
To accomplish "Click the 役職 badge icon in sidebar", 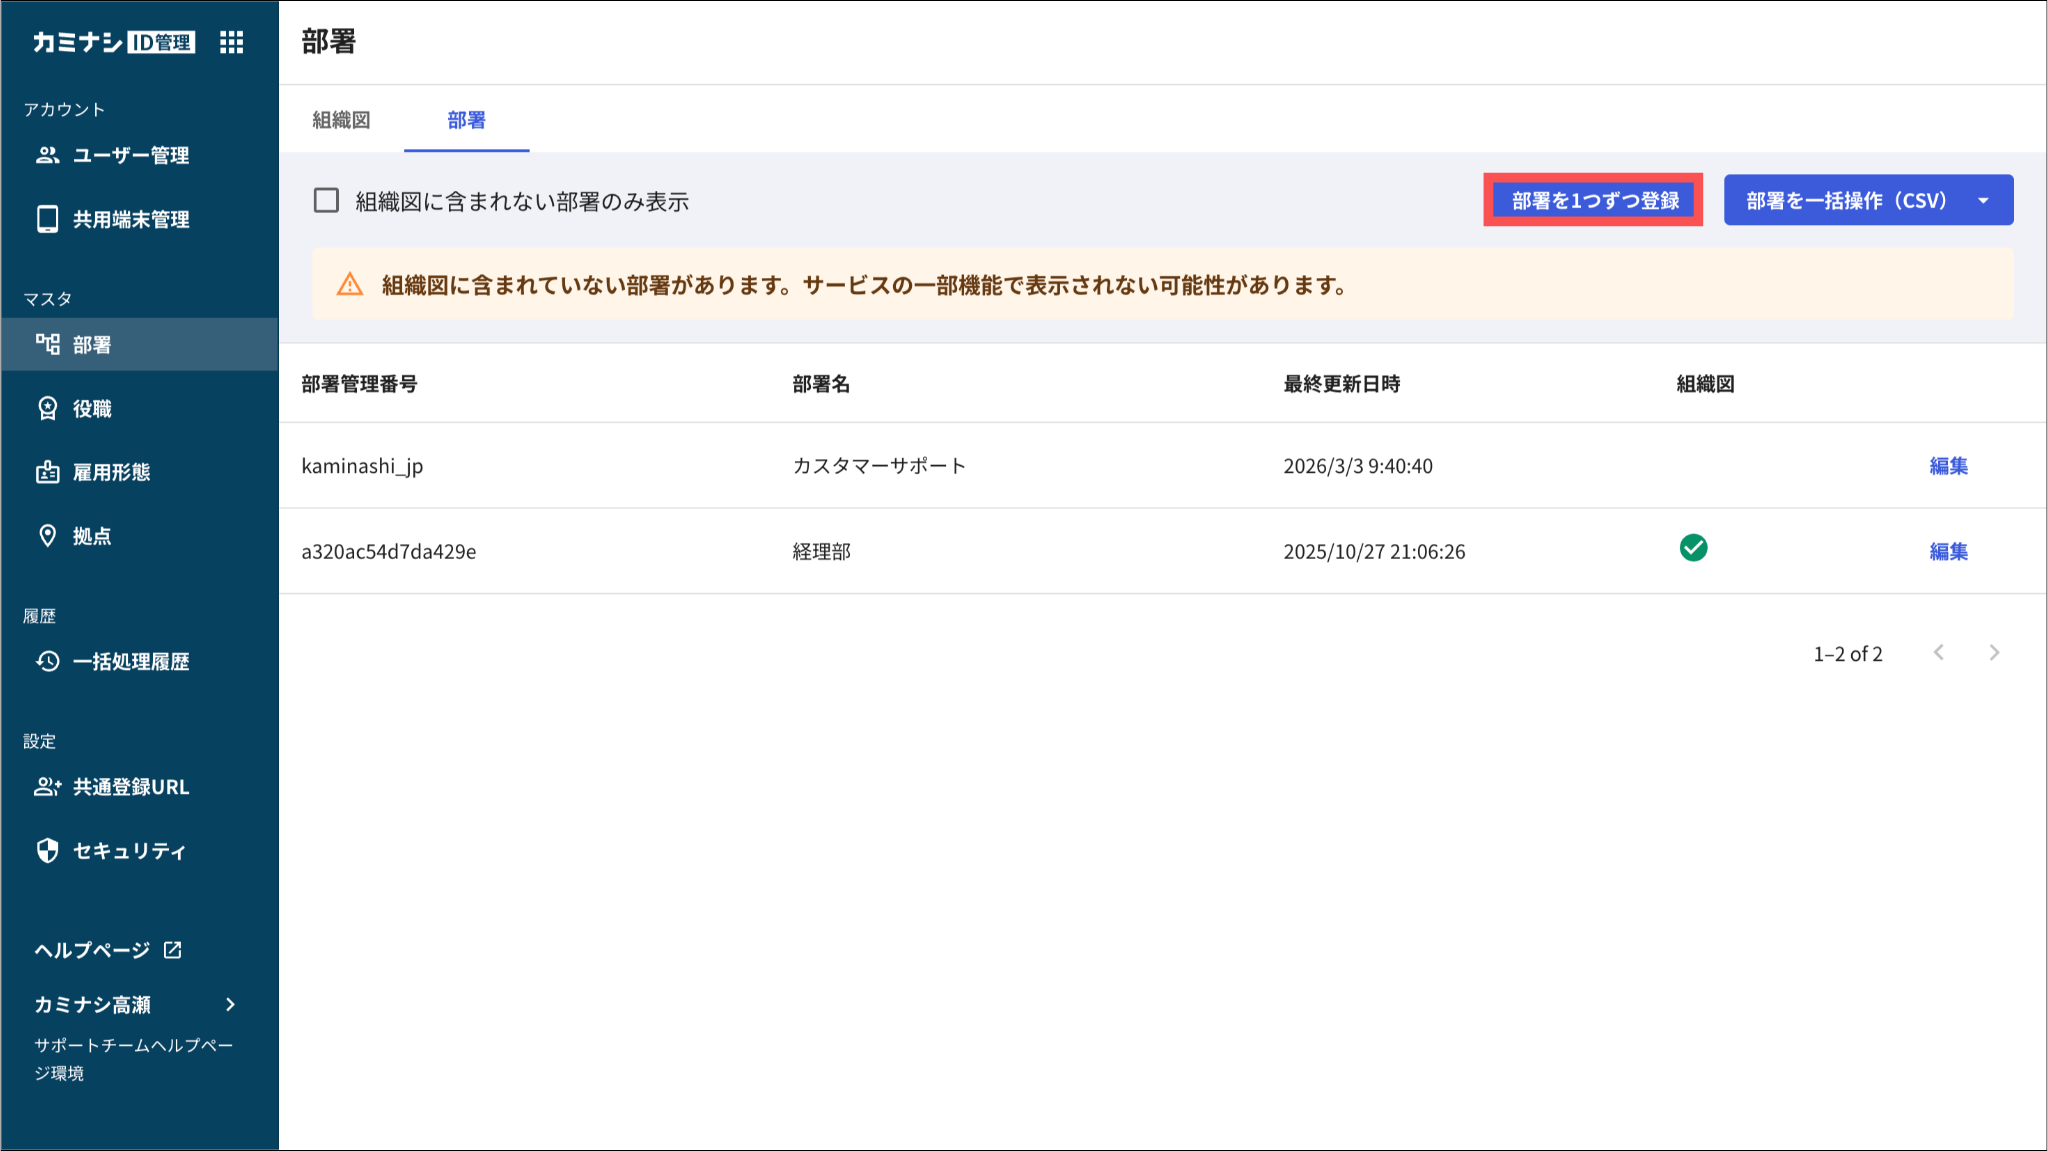I will pos(47,408).
